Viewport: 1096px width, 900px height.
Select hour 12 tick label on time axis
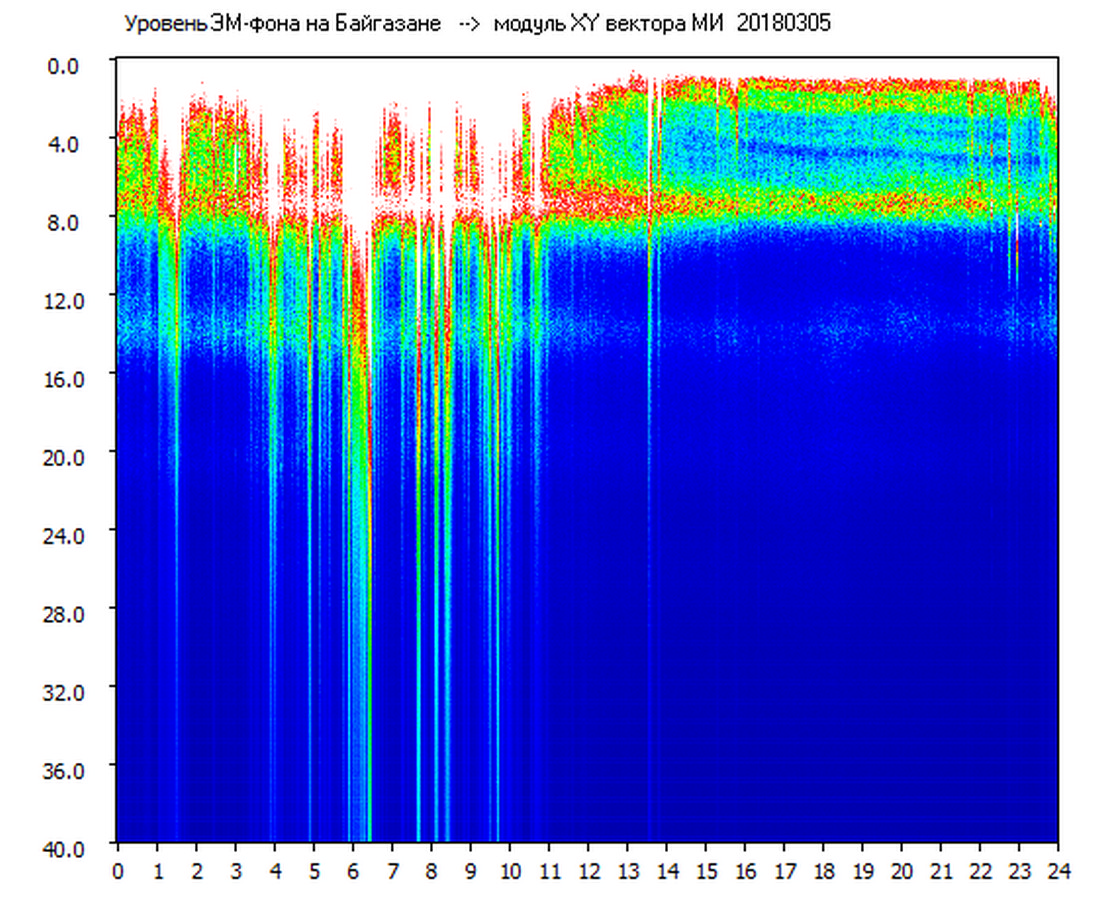[x=588, y=871]
